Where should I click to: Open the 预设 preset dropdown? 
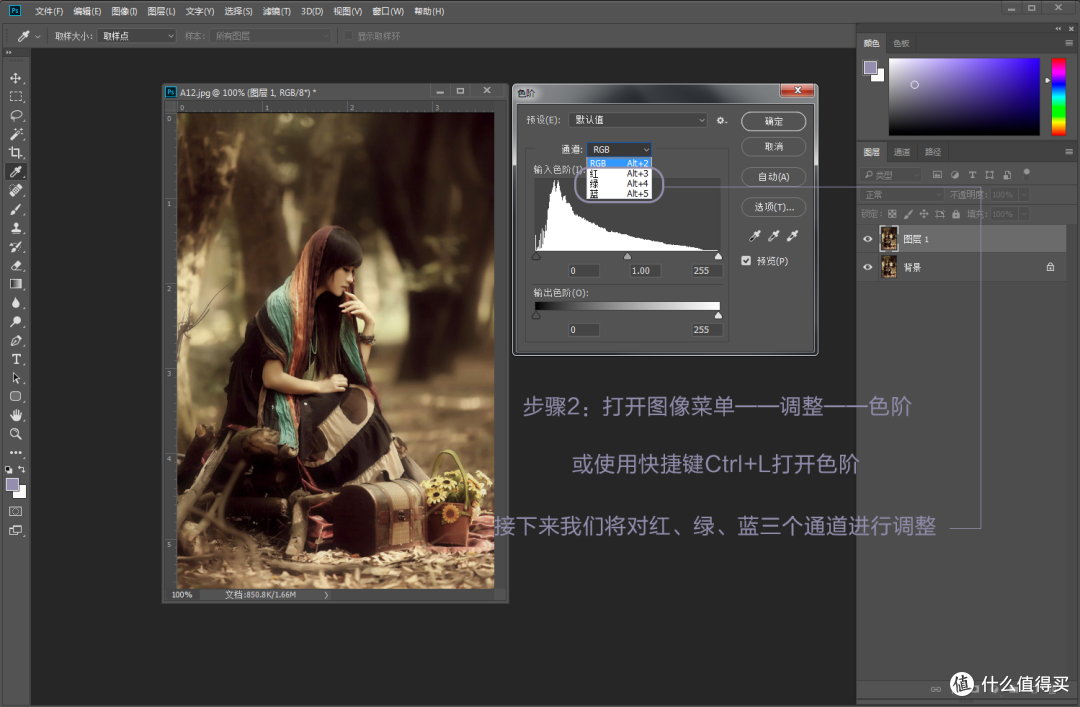637,119
